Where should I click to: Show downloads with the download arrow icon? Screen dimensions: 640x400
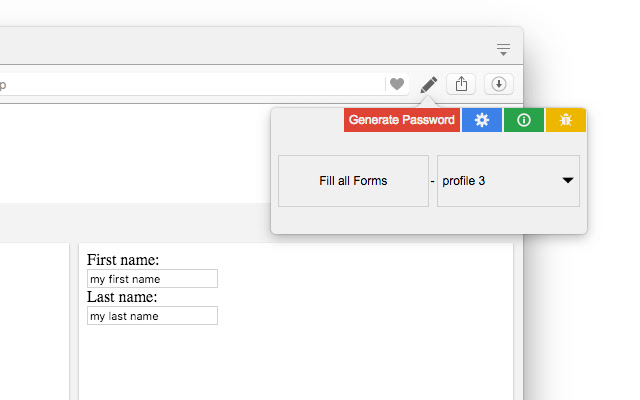tap(499, 84)
